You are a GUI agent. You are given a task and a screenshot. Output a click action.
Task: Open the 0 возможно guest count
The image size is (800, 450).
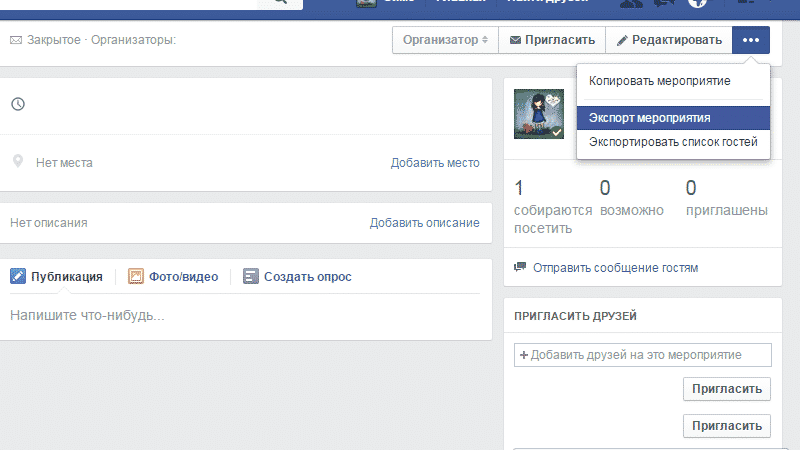click(632, 198)
